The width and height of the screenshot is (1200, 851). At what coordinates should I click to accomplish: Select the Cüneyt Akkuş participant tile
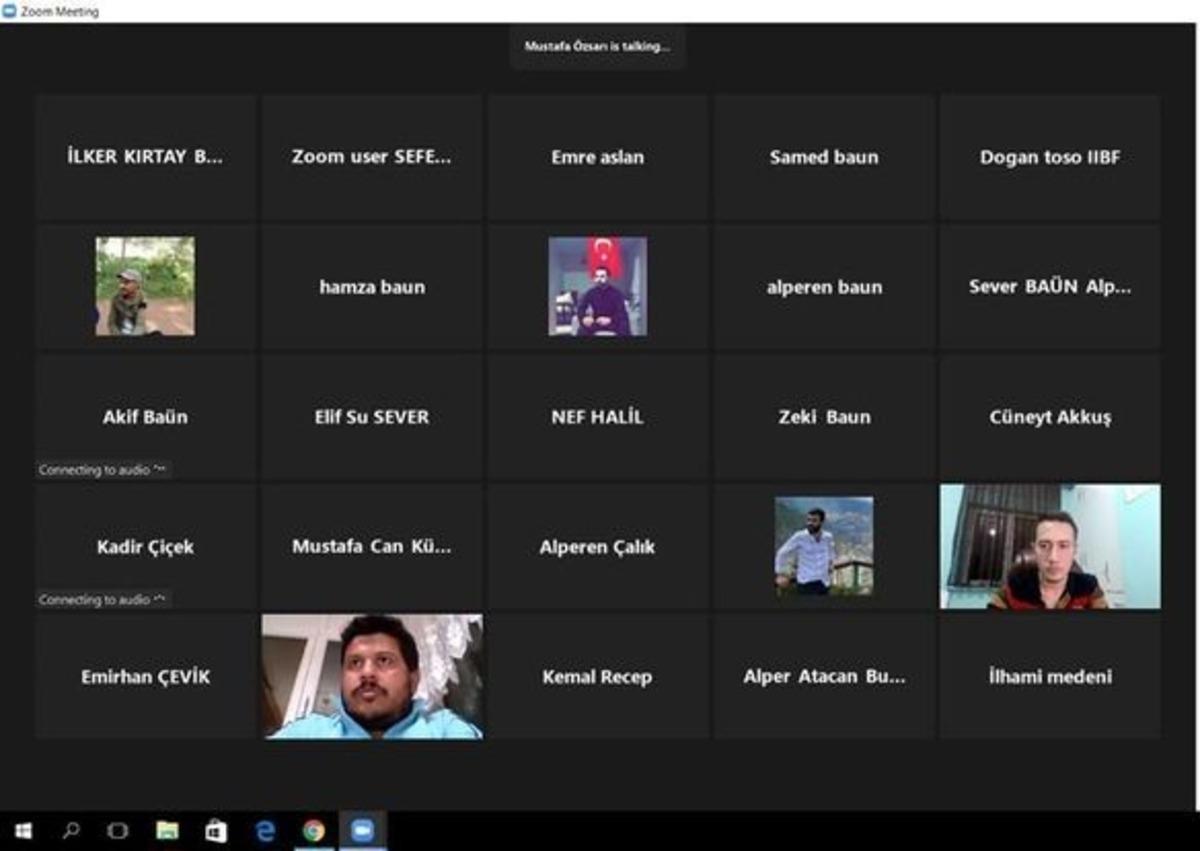(1050, 417)
